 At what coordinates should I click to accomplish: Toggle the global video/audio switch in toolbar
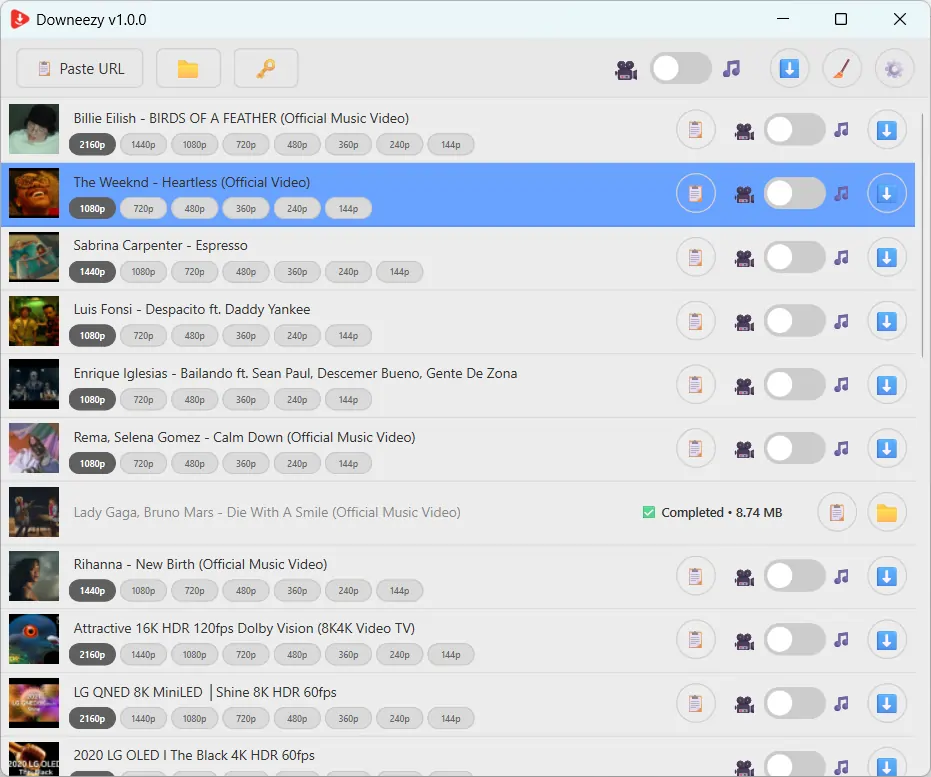pyautogui.click(x=680, y=69)
